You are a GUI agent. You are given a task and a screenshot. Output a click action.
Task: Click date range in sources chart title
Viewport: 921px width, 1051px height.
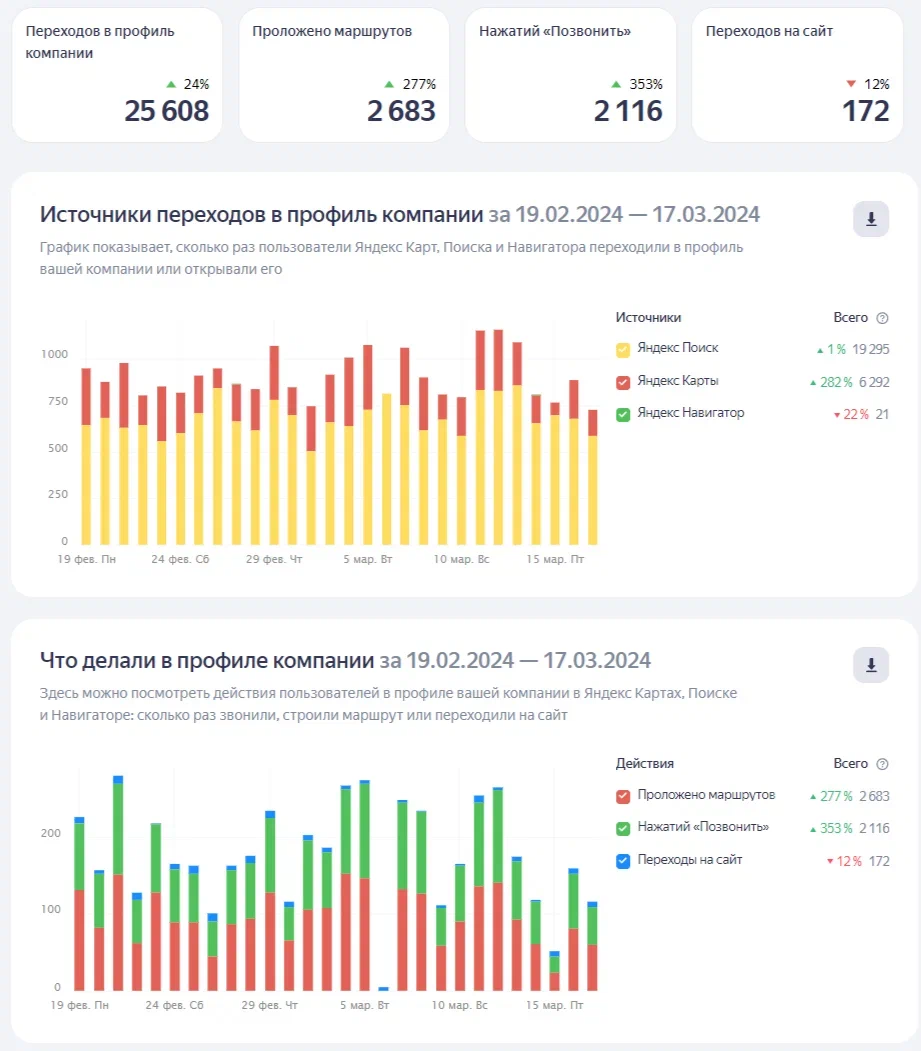623,214
